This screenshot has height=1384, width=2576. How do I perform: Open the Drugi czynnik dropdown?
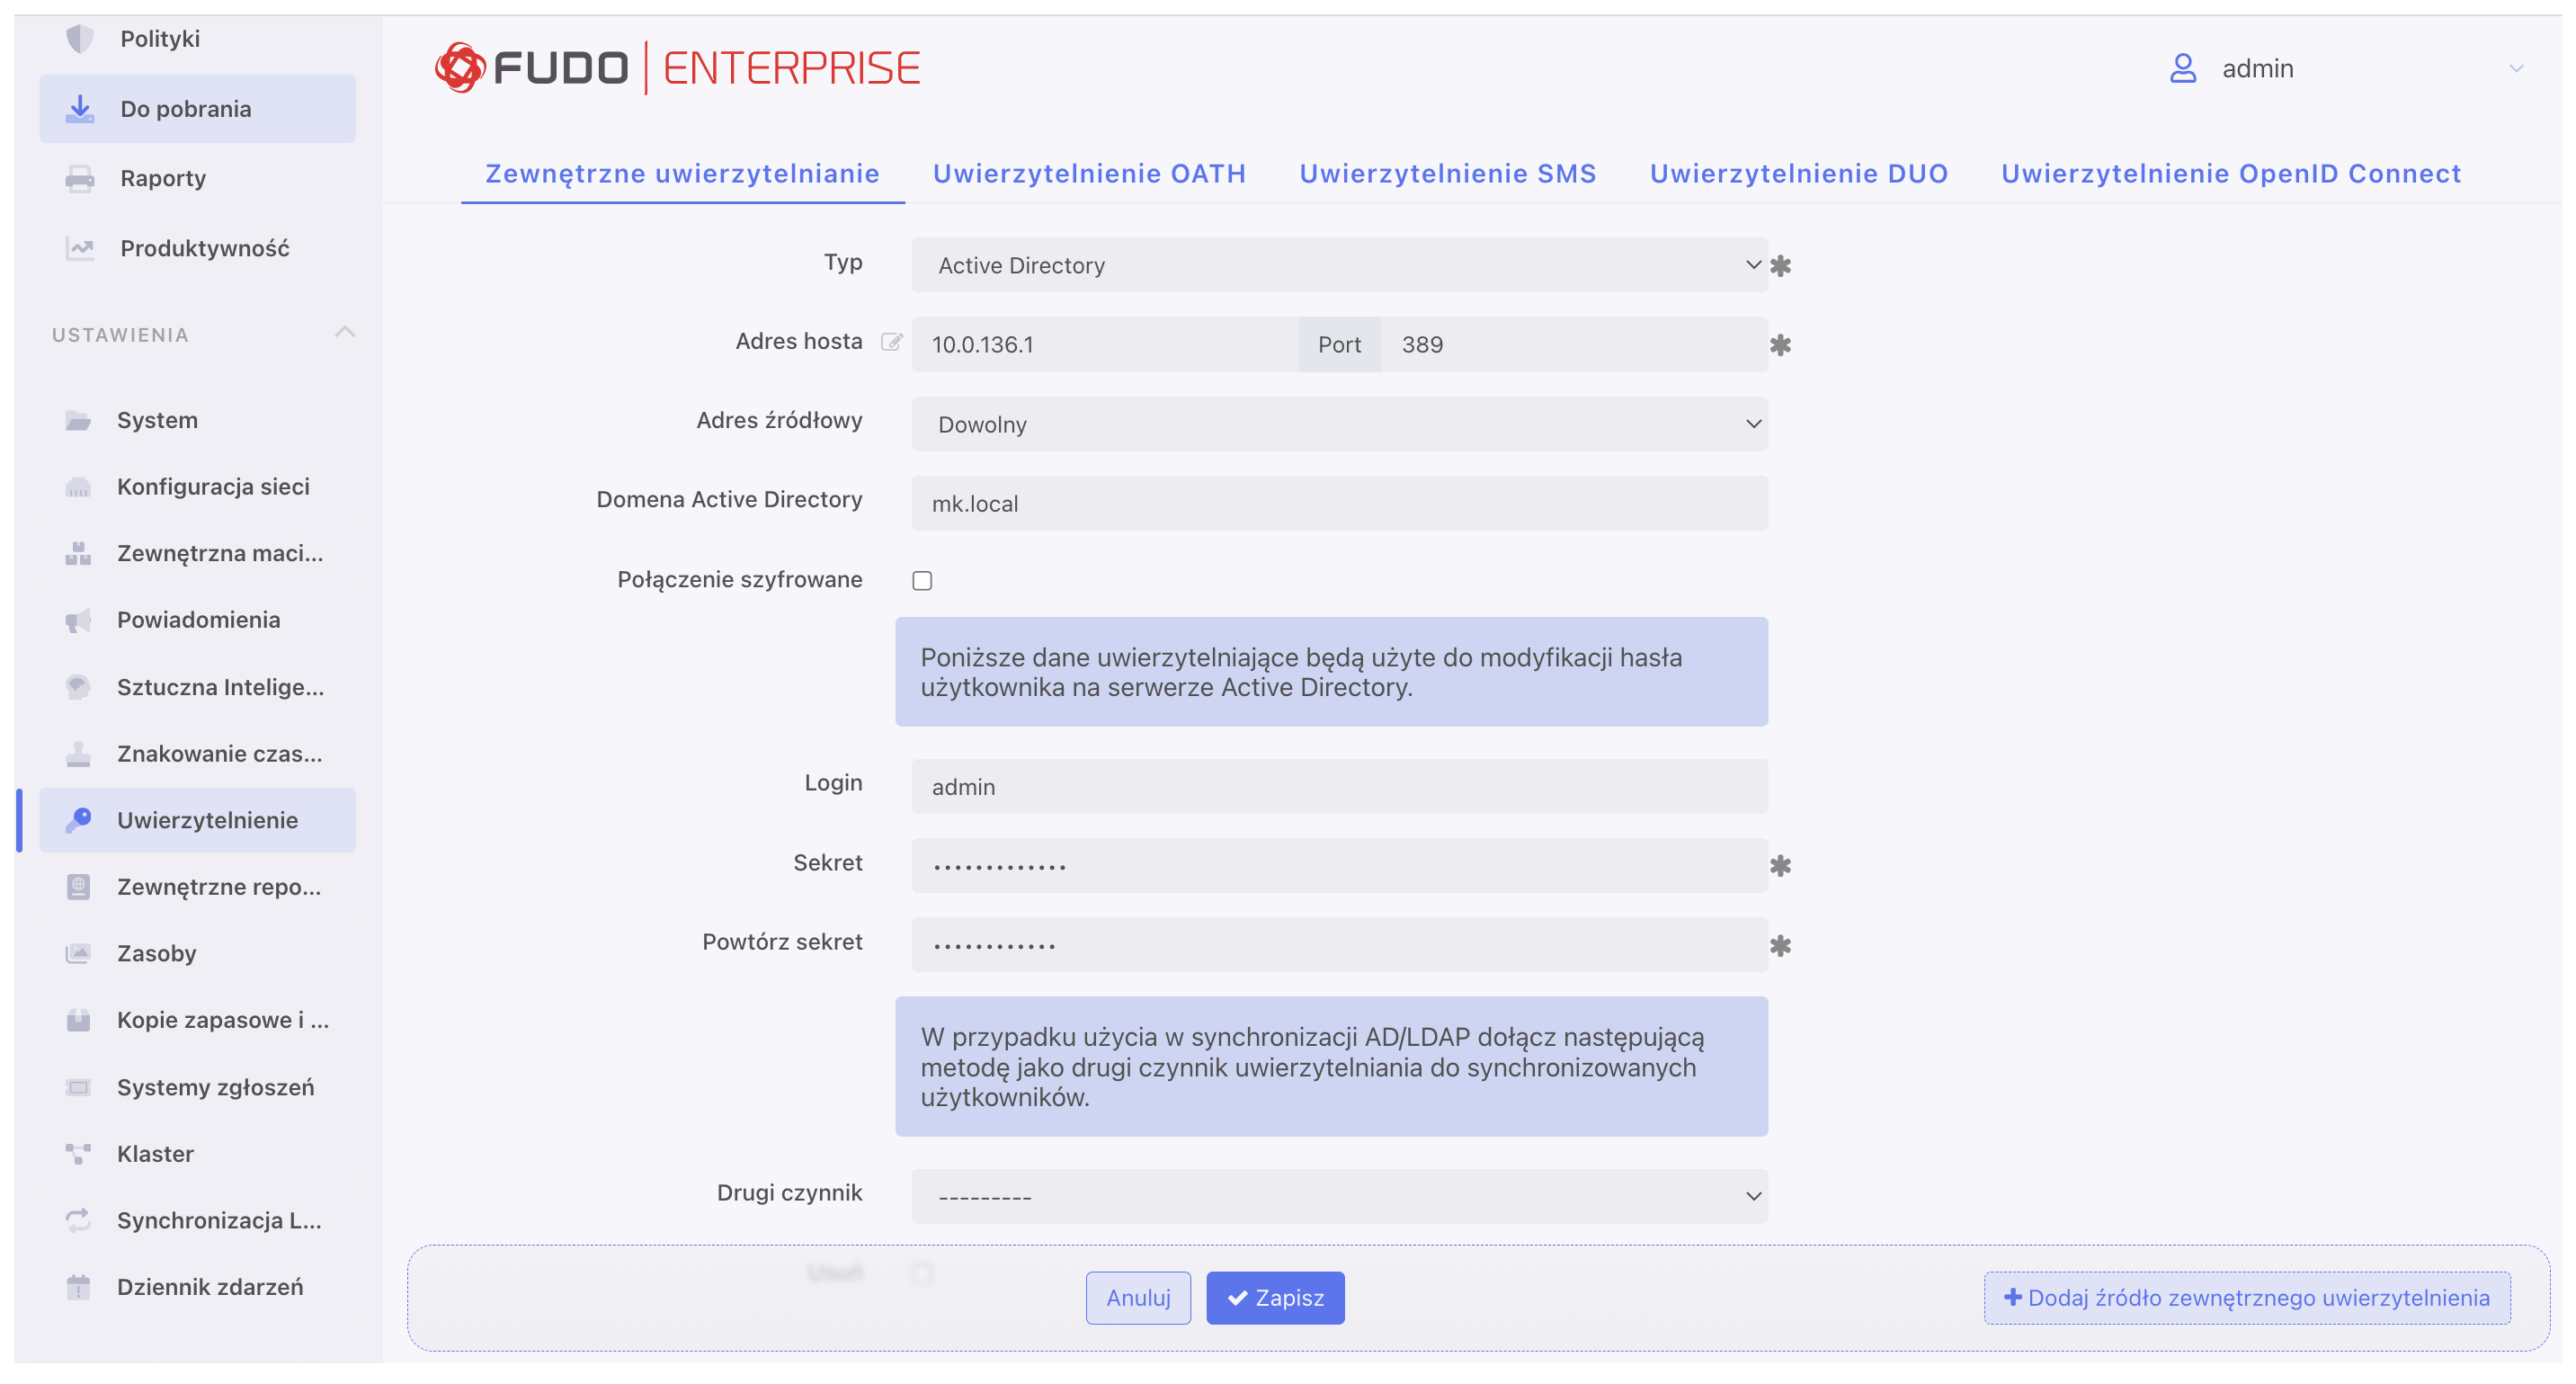(1339, 1196)
